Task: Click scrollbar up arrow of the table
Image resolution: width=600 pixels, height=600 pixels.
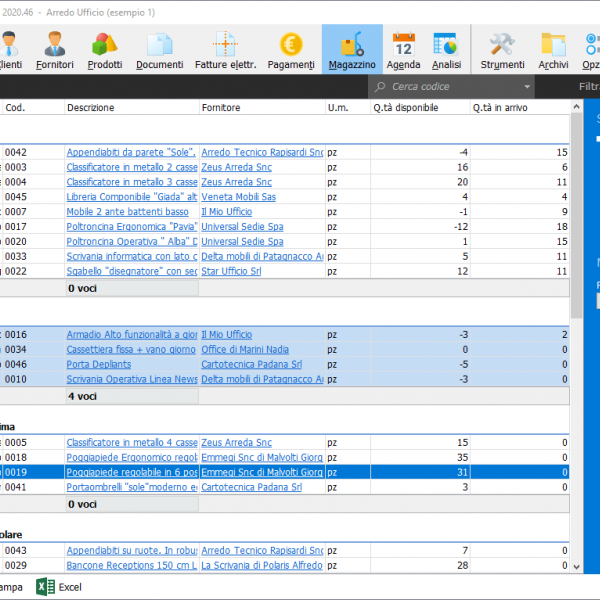Action: click(x=576, y=107)
